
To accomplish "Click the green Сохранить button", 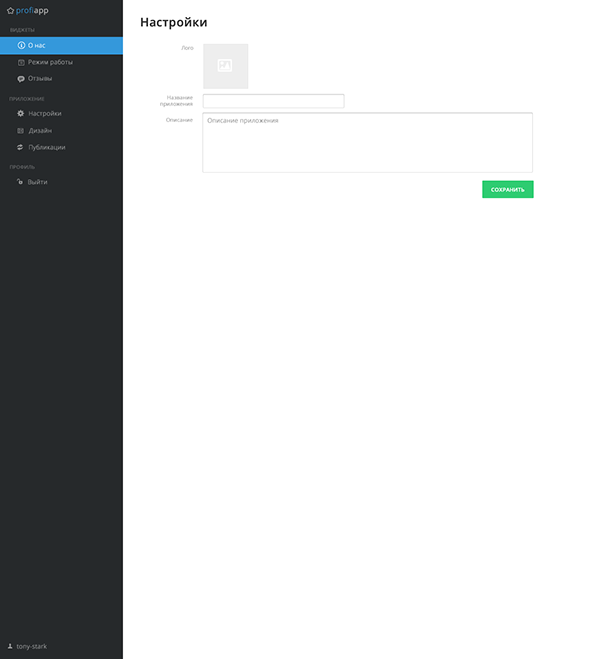I will pyautogui.click(x=508, y=190).
